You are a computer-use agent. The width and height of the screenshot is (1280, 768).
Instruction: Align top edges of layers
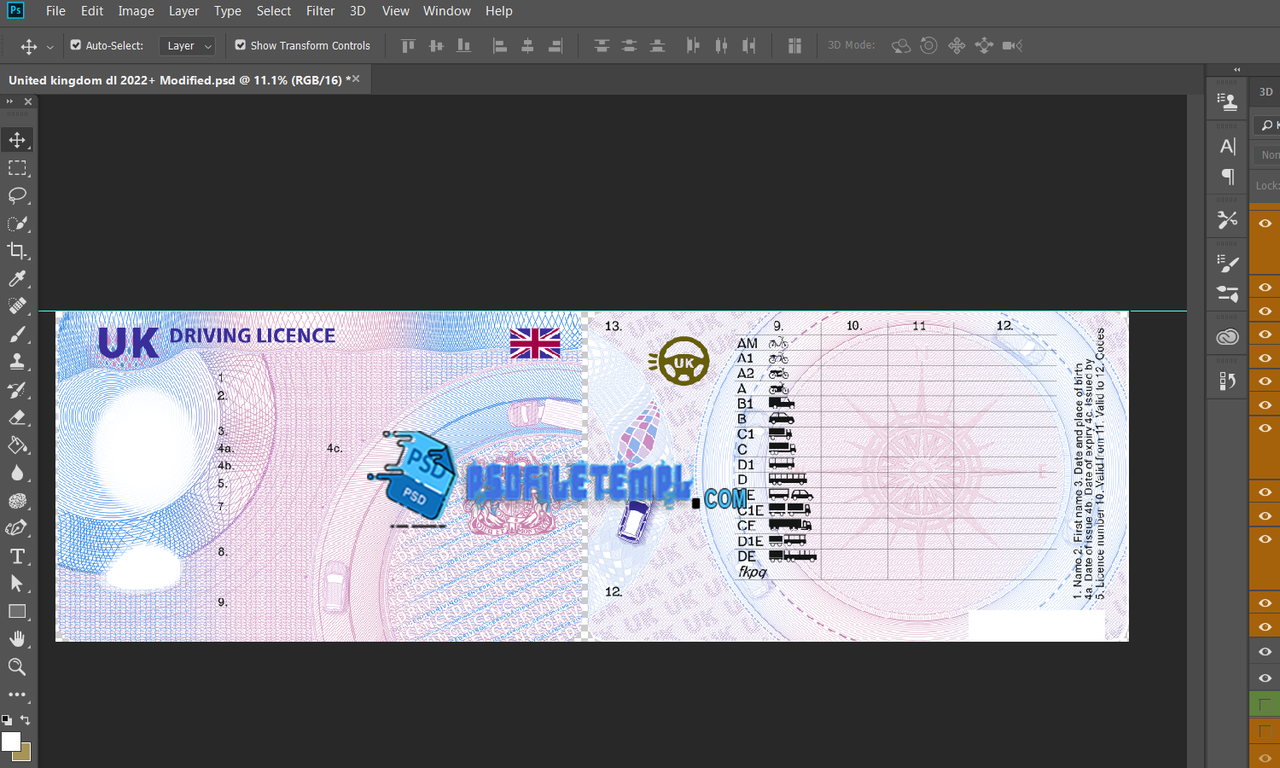coord(407,46)
